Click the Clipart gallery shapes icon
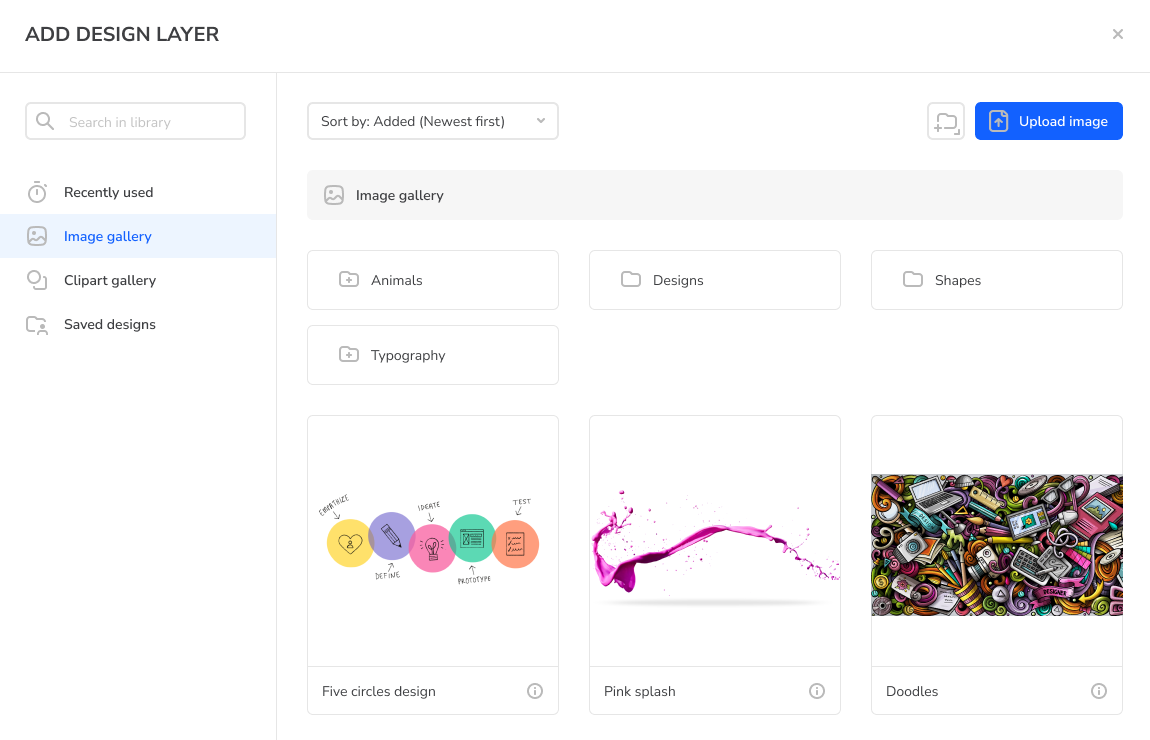 [x=37, y=280]
